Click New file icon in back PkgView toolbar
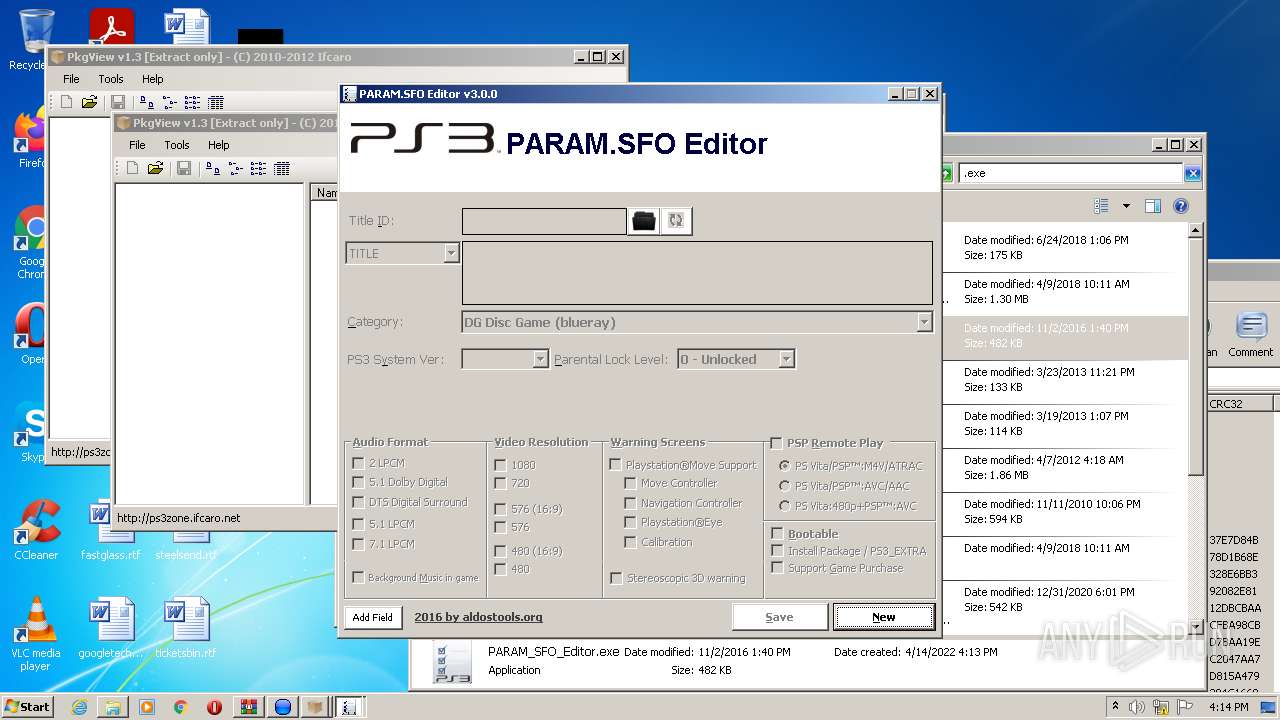 tap(66, 102)
